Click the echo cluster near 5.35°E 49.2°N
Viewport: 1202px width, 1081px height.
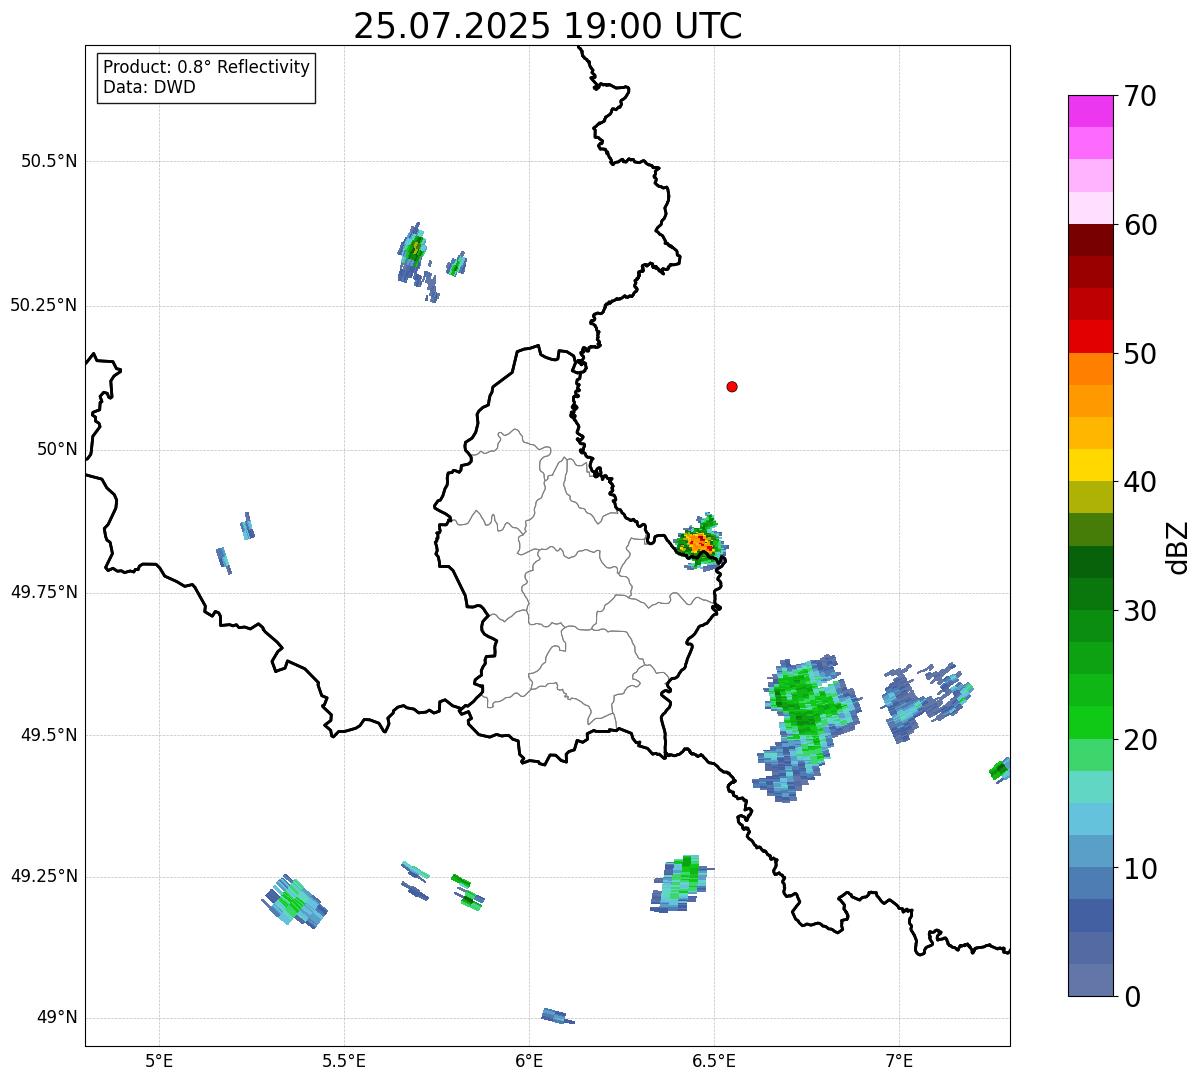pyautogui.click(x=294, y=901)
